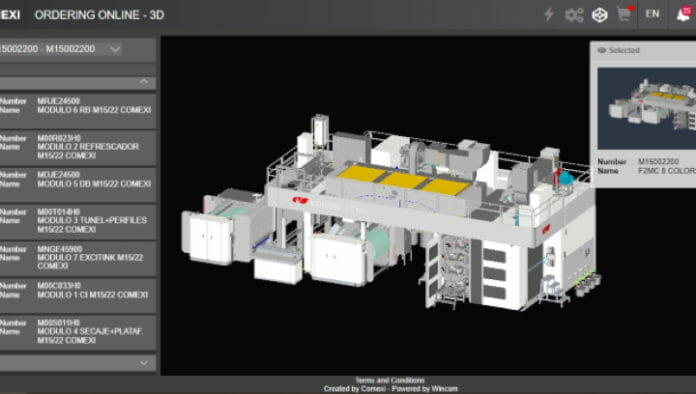This screenshot has height=394, width=696.
Task: Select MODULO 7 EXCITINK item
Action: tap(78, 258)
